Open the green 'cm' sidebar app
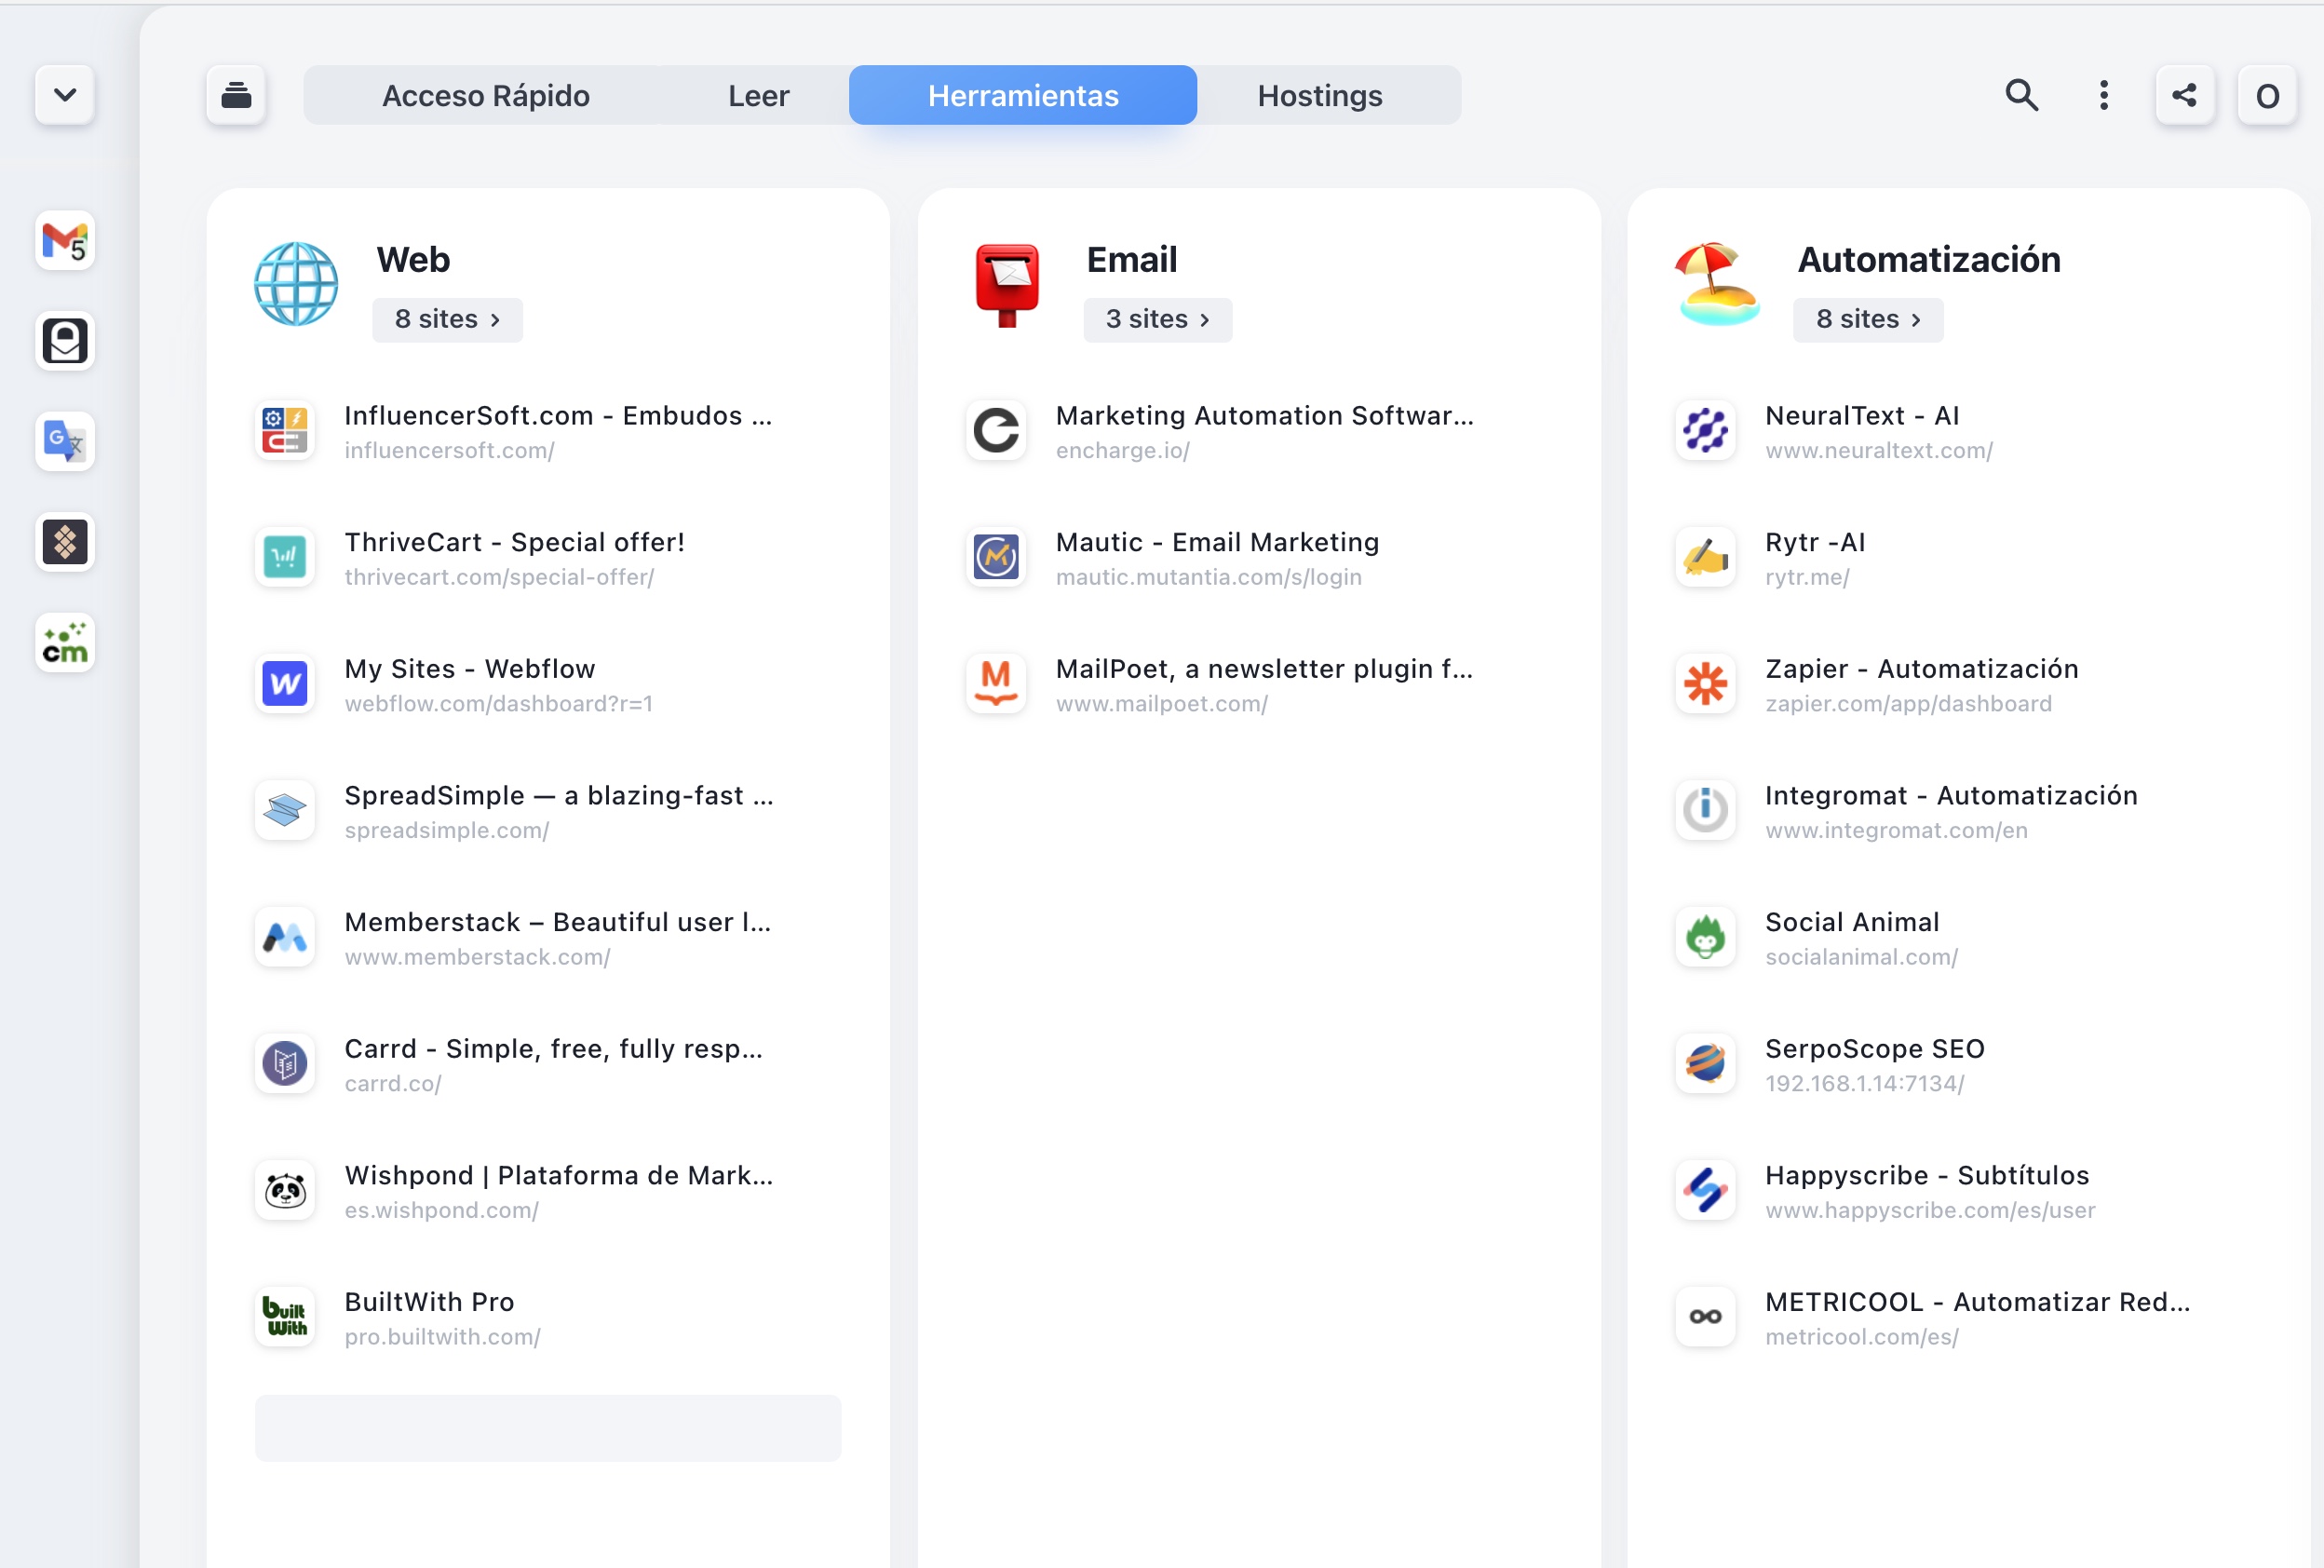Image resolution: width=2324 pixels, height=1568 pixels. 65,642
